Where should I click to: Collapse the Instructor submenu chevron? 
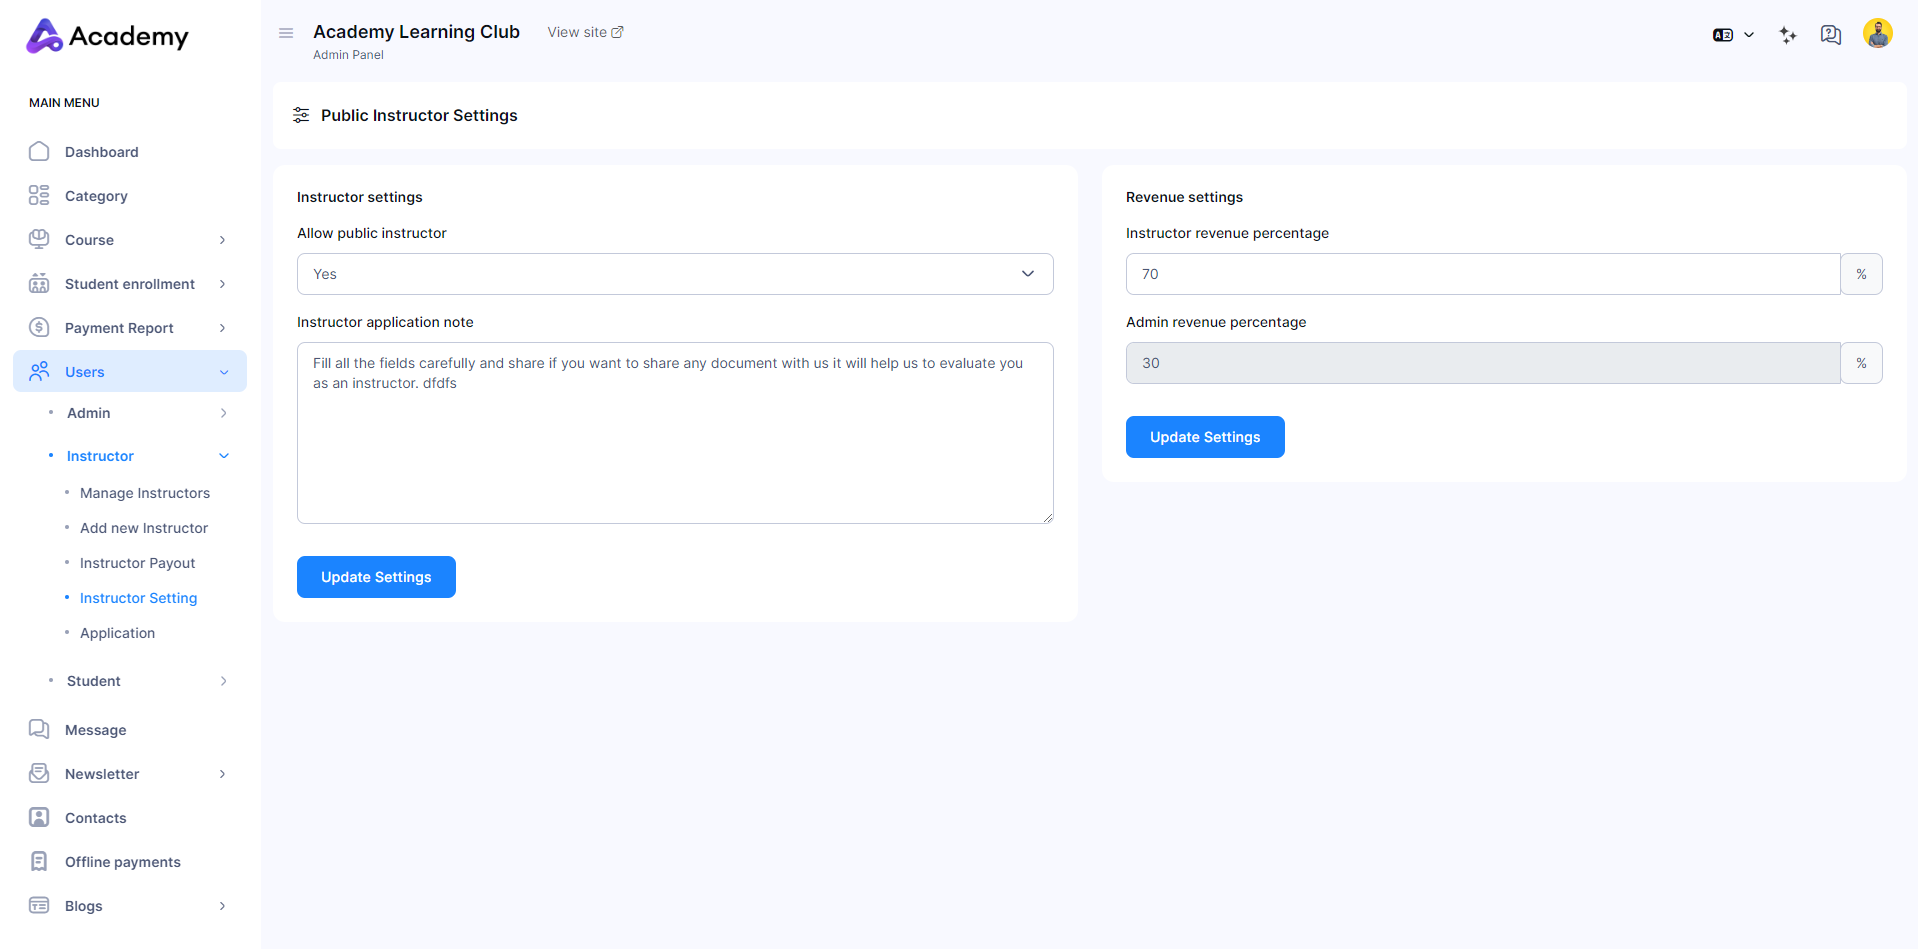coord(224,456)
